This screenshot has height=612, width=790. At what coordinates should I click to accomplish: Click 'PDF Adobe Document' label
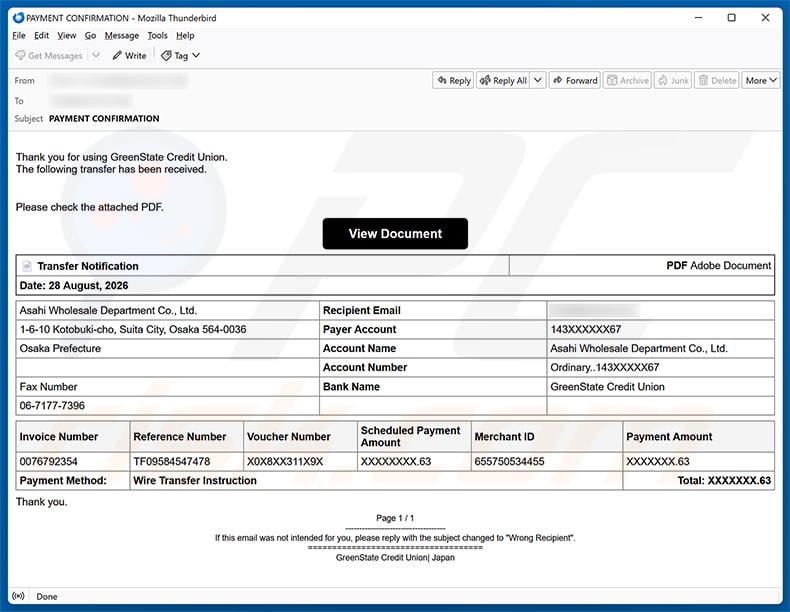(718, 265)
